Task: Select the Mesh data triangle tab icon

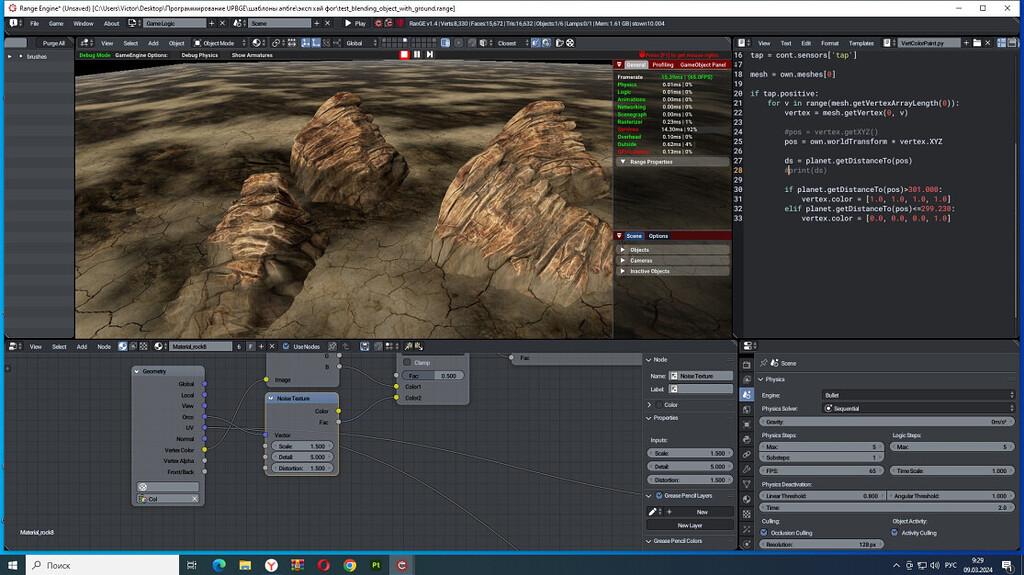Action: (747, 484)
